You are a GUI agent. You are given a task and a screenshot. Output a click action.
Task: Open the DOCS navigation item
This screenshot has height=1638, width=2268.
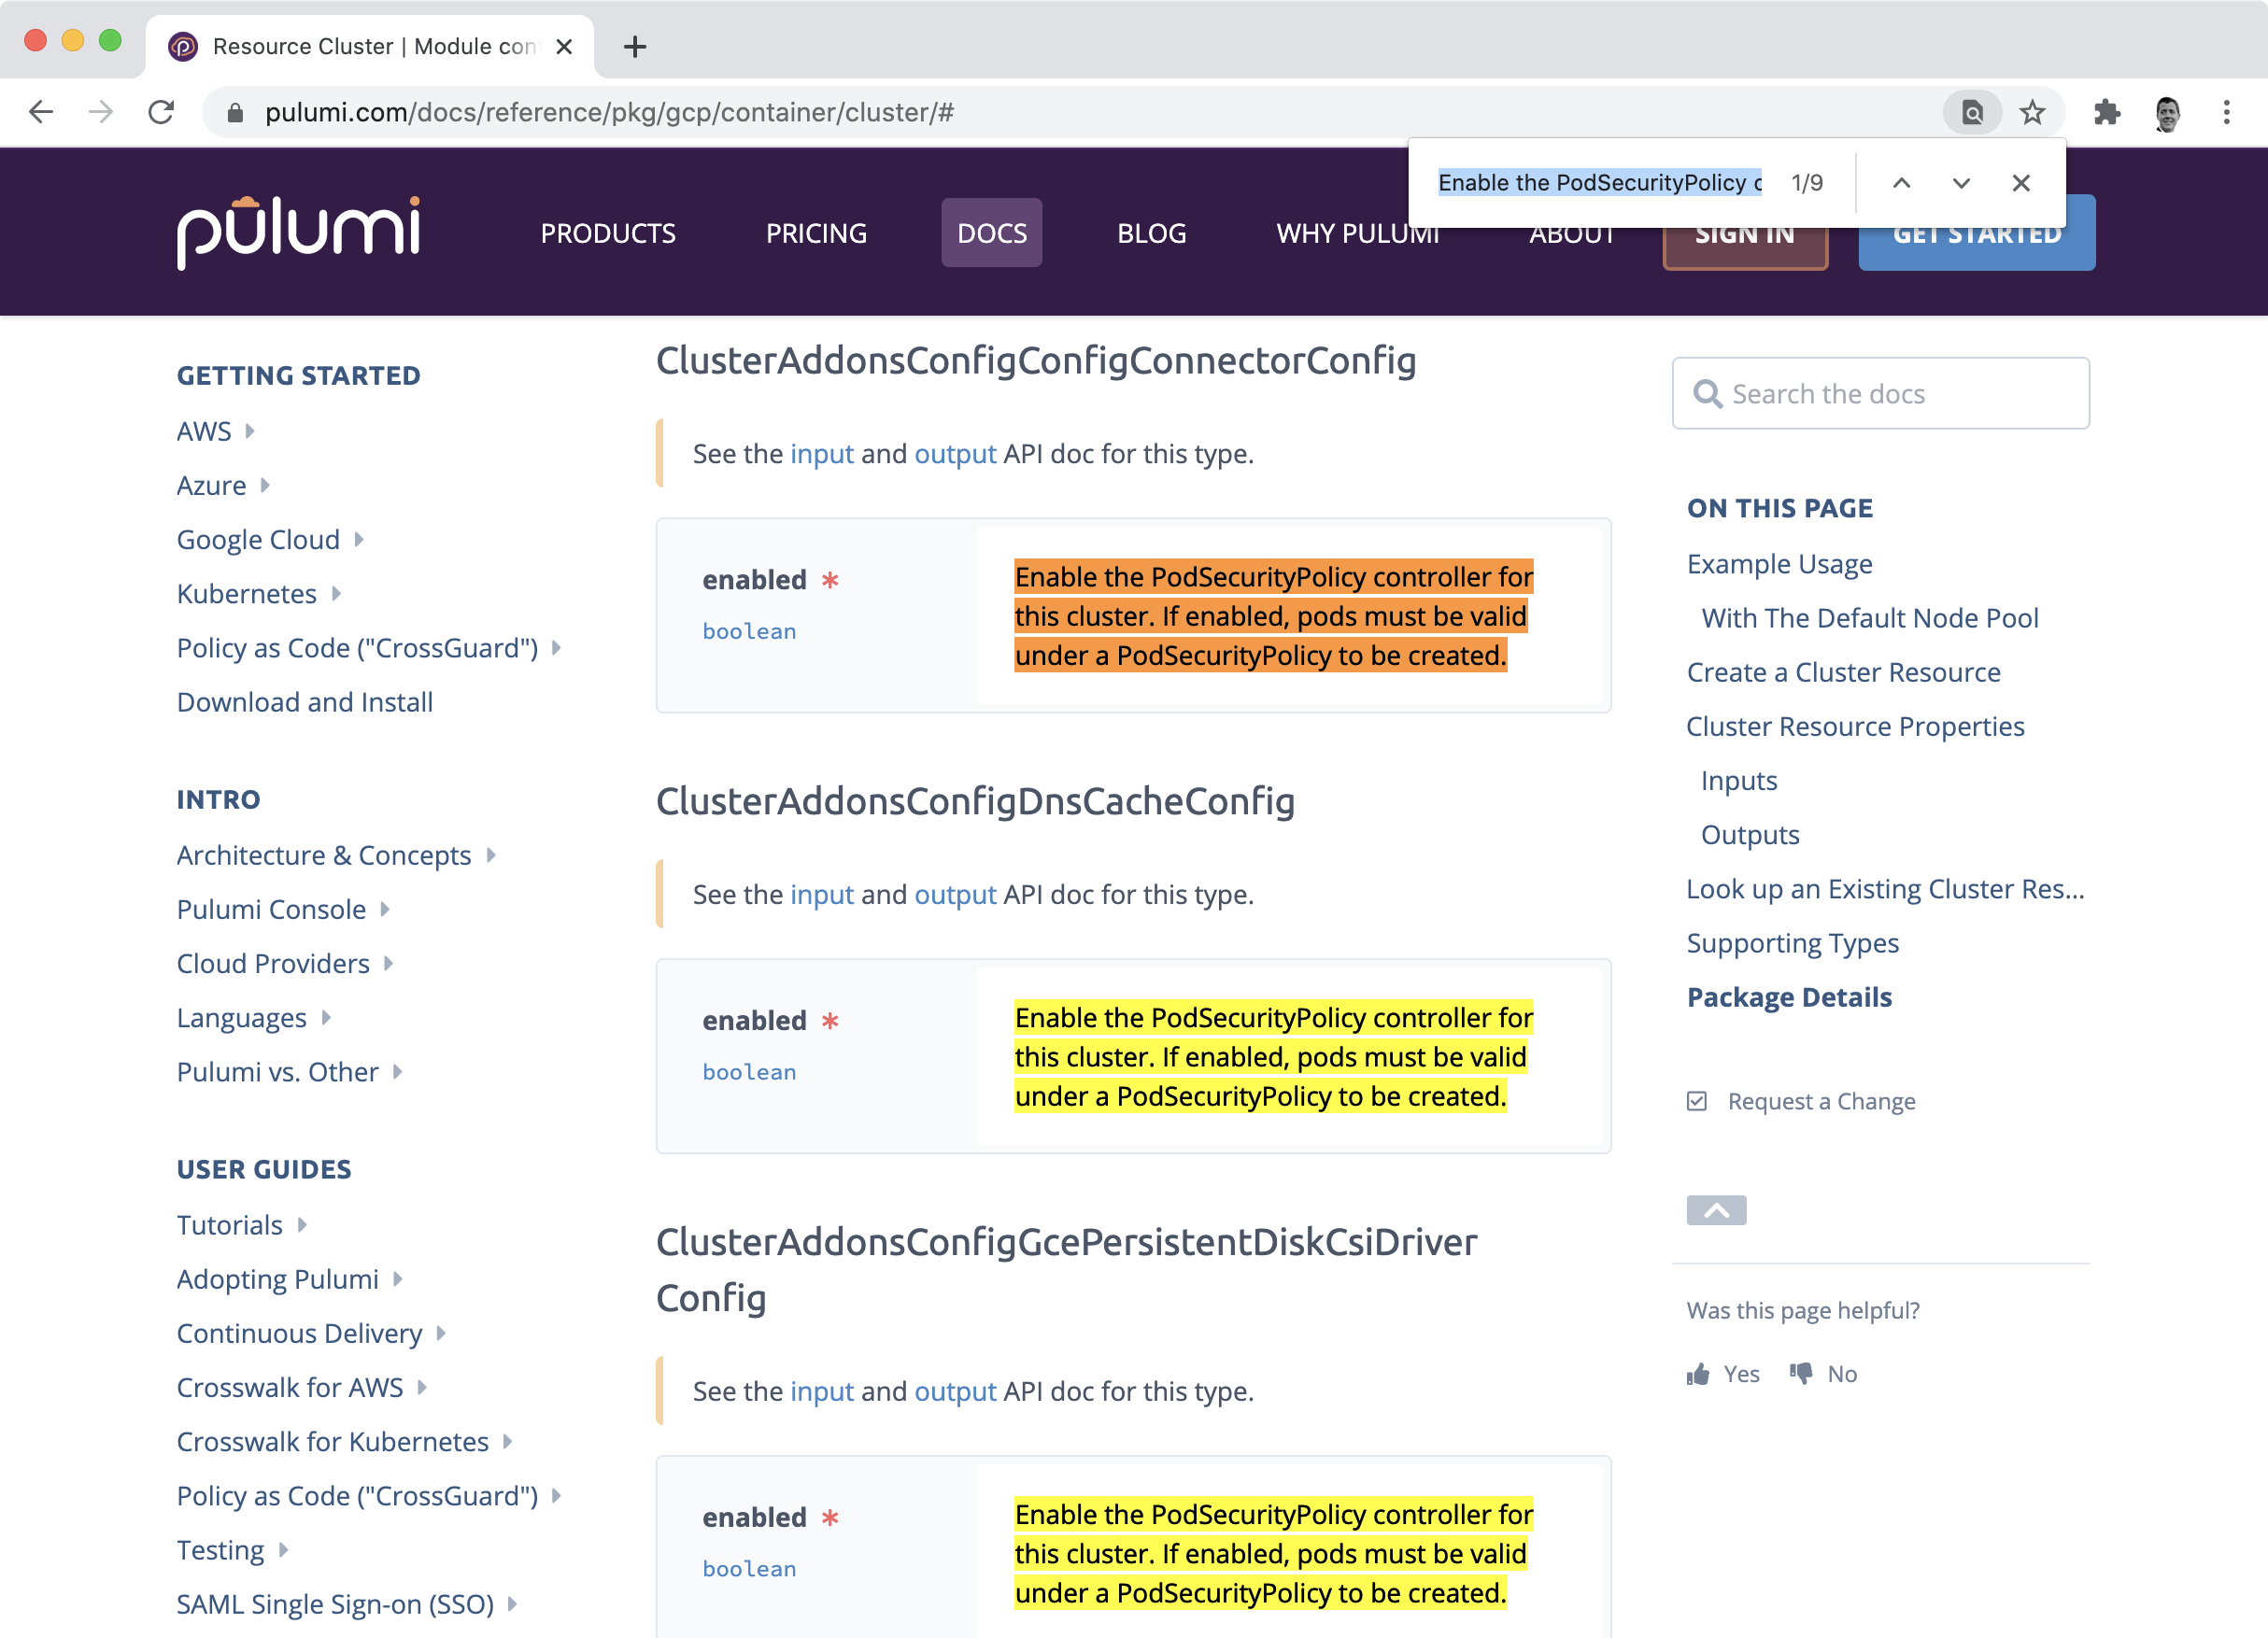(x=991, y=233)
